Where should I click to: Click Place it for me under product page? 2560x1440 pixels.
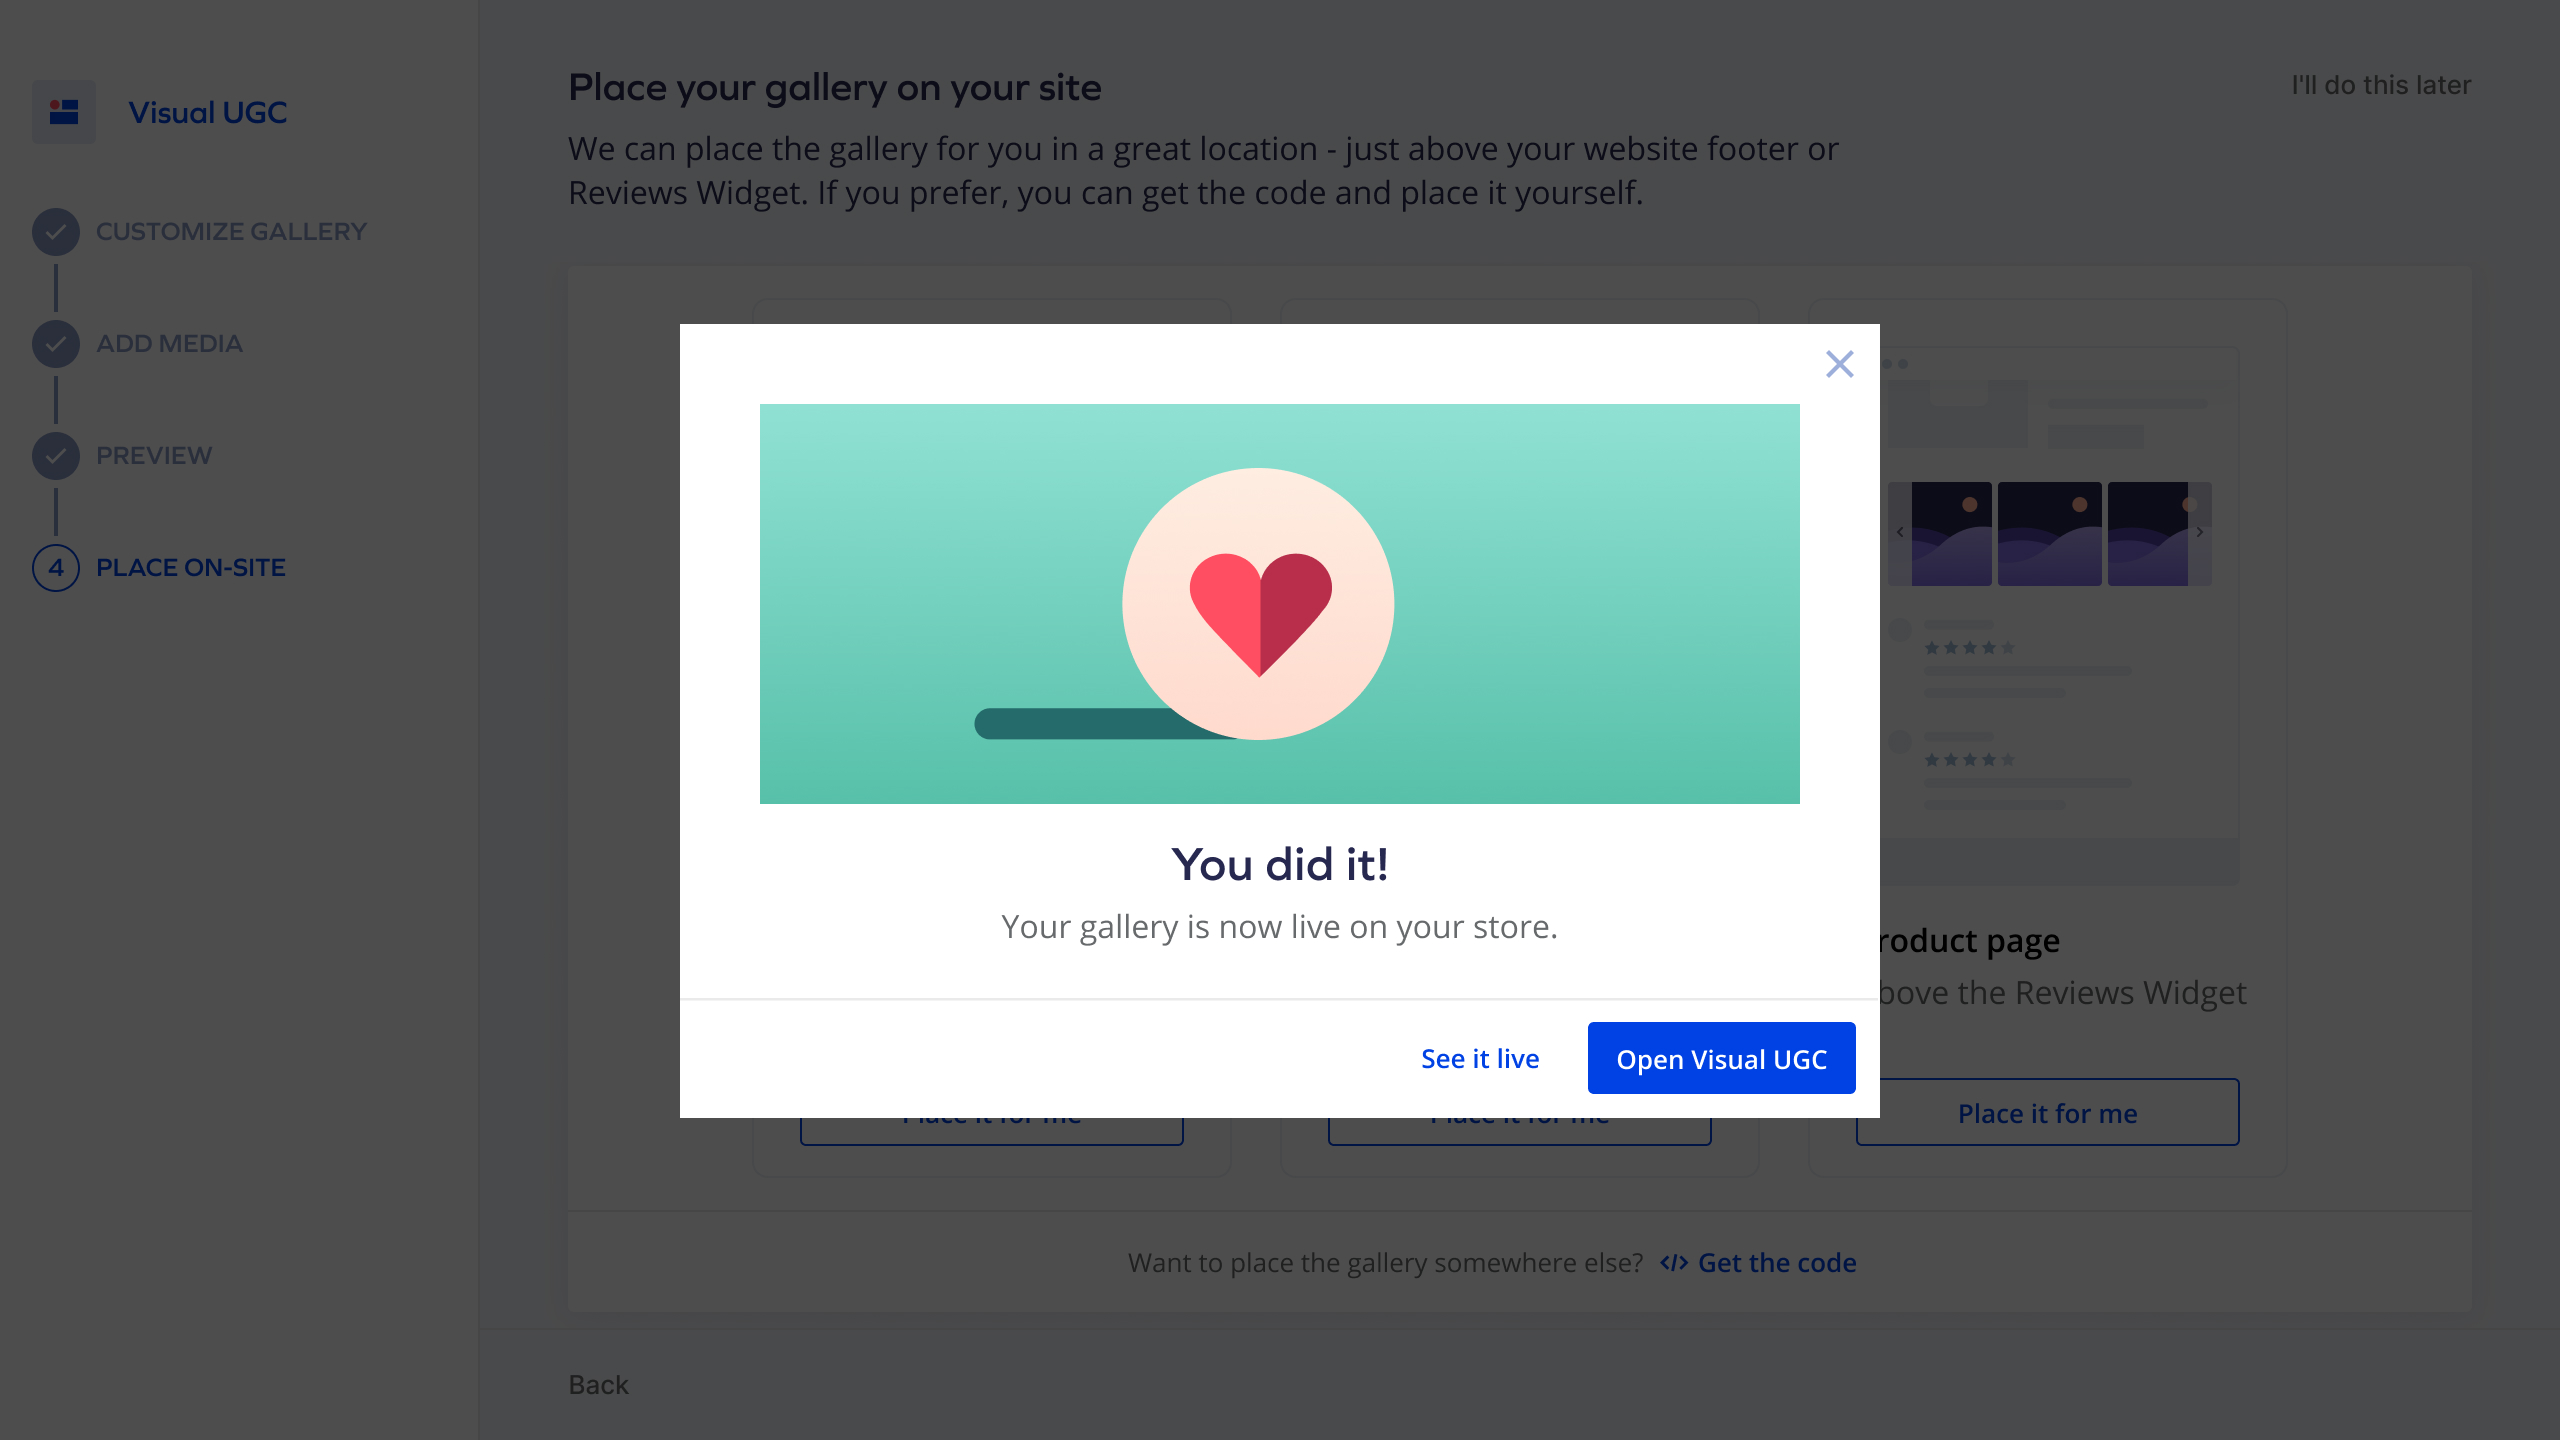[x=2047, y=1113]
